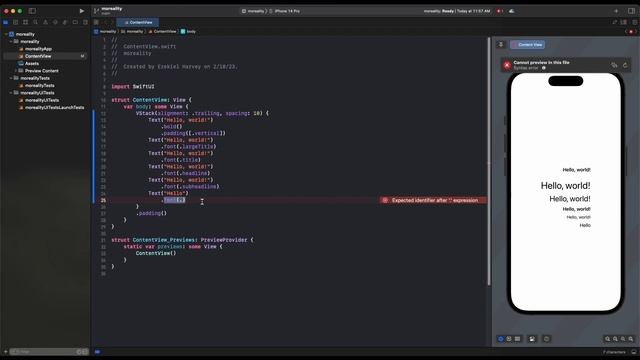Open the Project navigator tab icon
The height and width of the screenshot is (360, 640).
(6, 22)
